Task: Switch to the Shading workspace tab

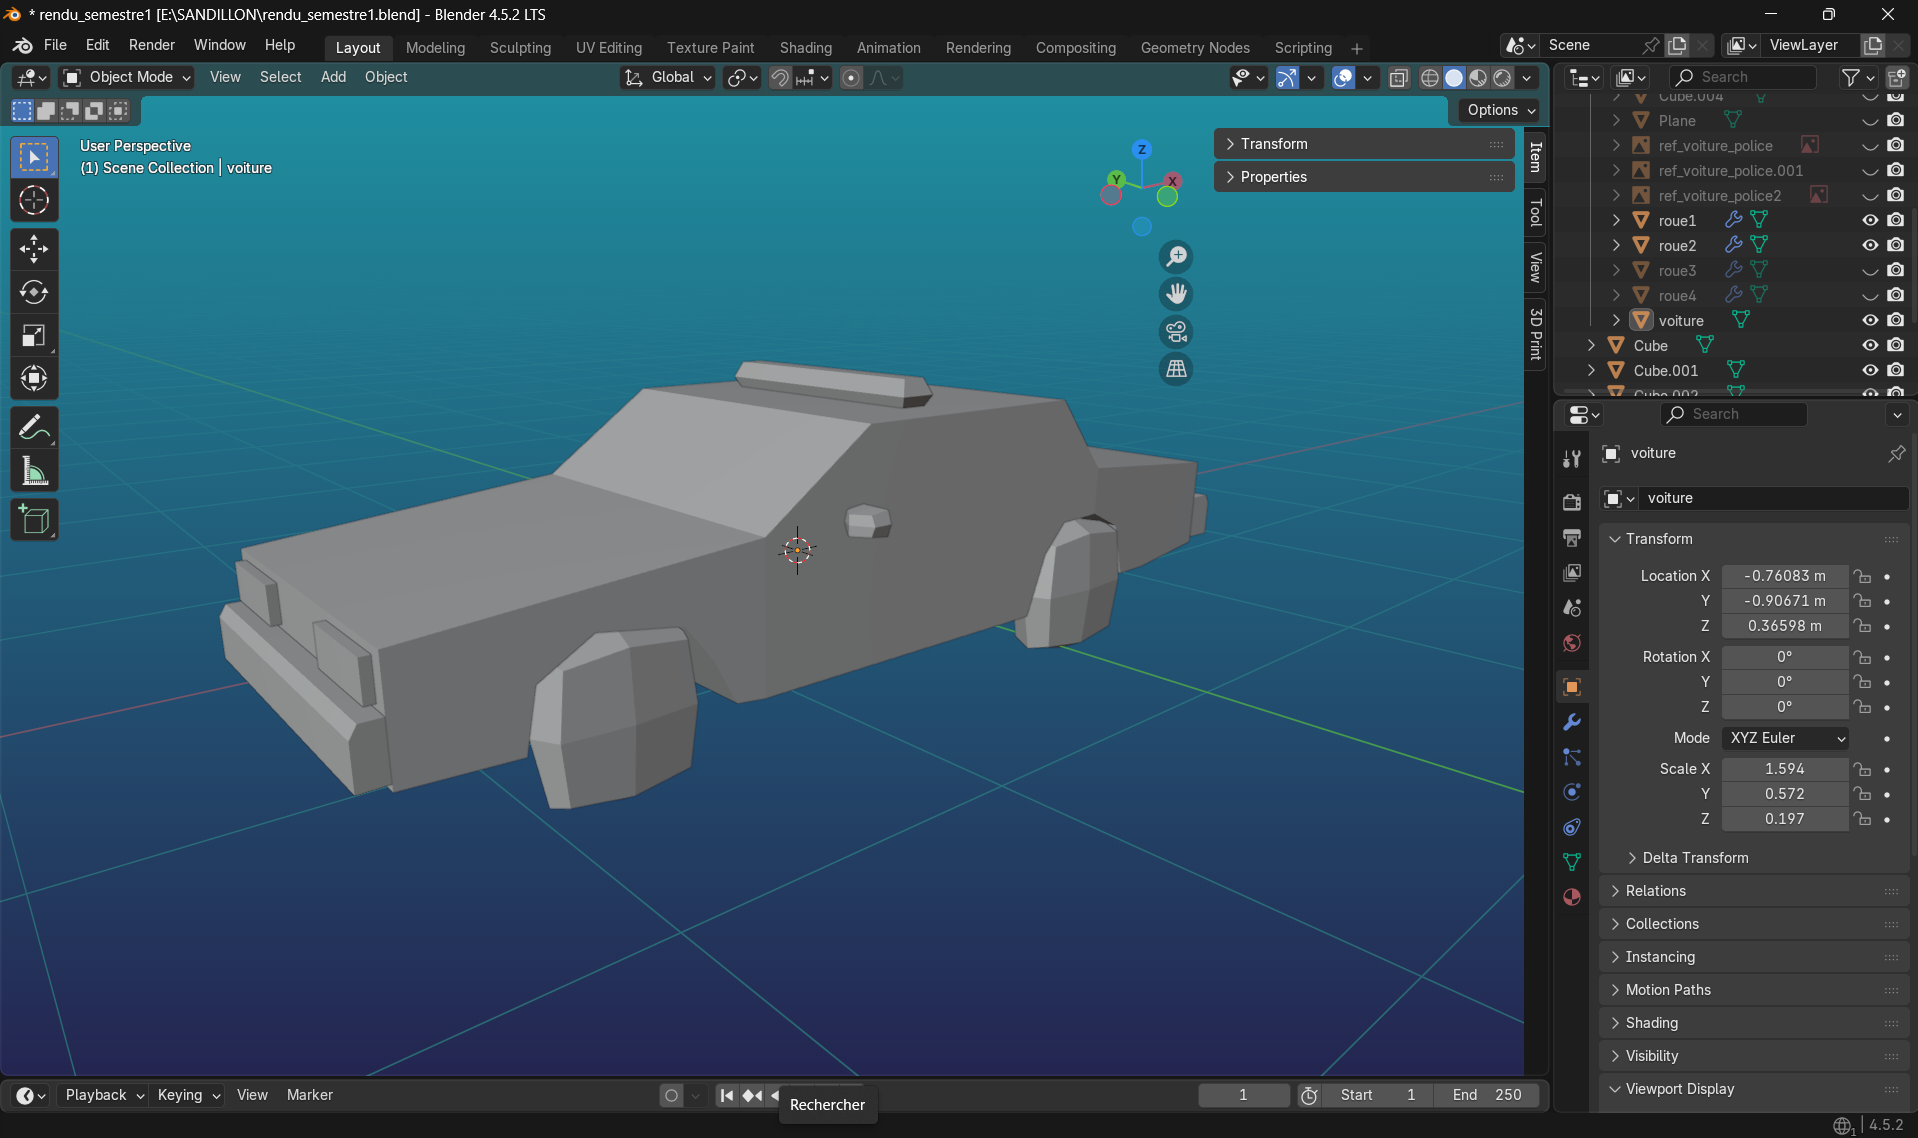Action: pos(805,47)
